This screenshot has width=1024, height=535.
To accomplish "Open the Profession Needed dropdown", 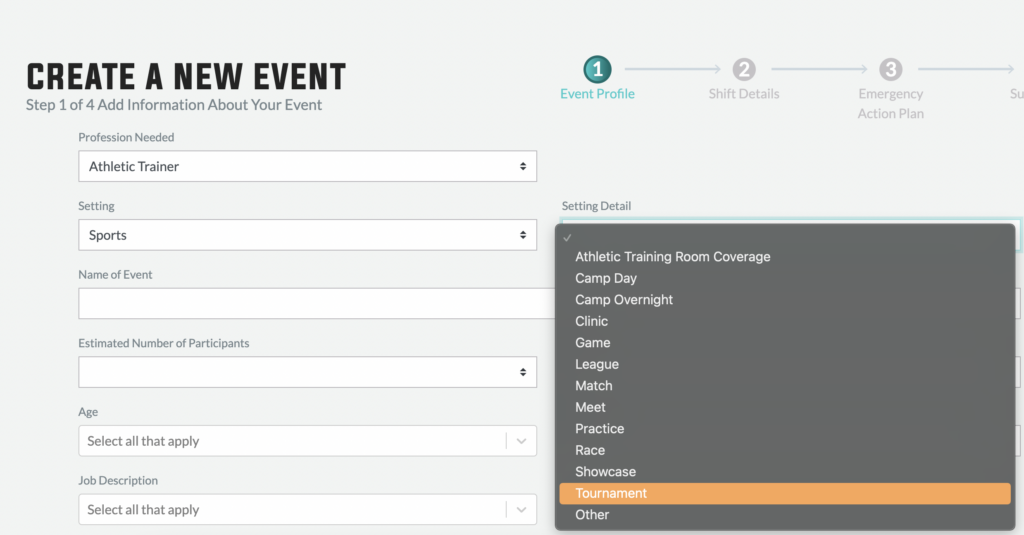I will (307, 166).
